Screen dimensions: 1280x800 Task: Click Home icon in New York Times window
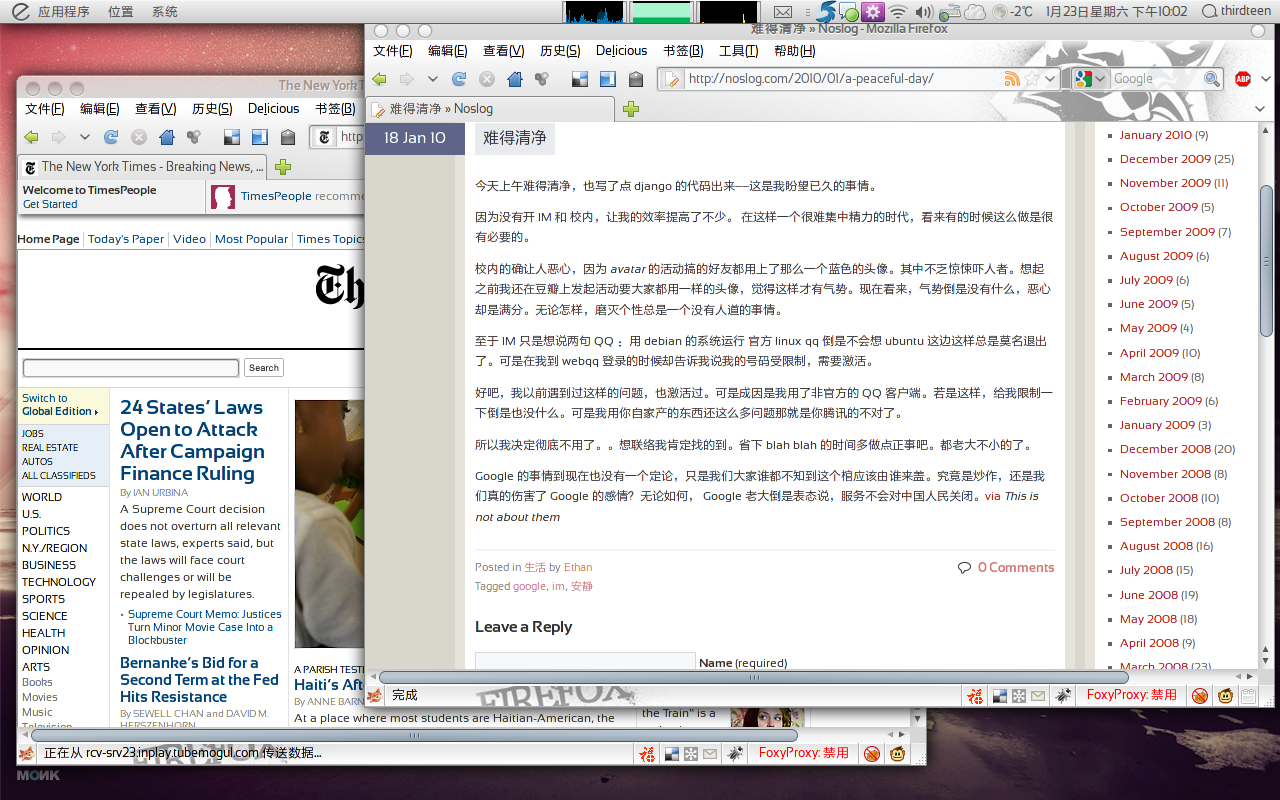pyautogui.click(x=167, y=137)
